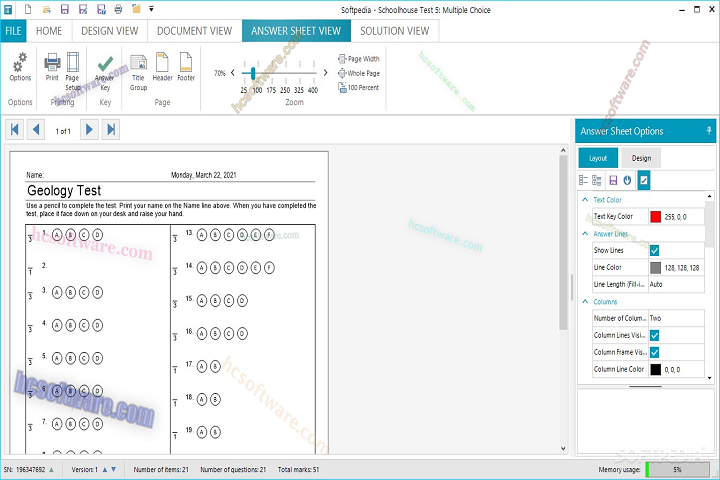Click the pin icon on Answer Sheet Options
The height and width of the screenshot is (480, 720).
click(709, 131)
